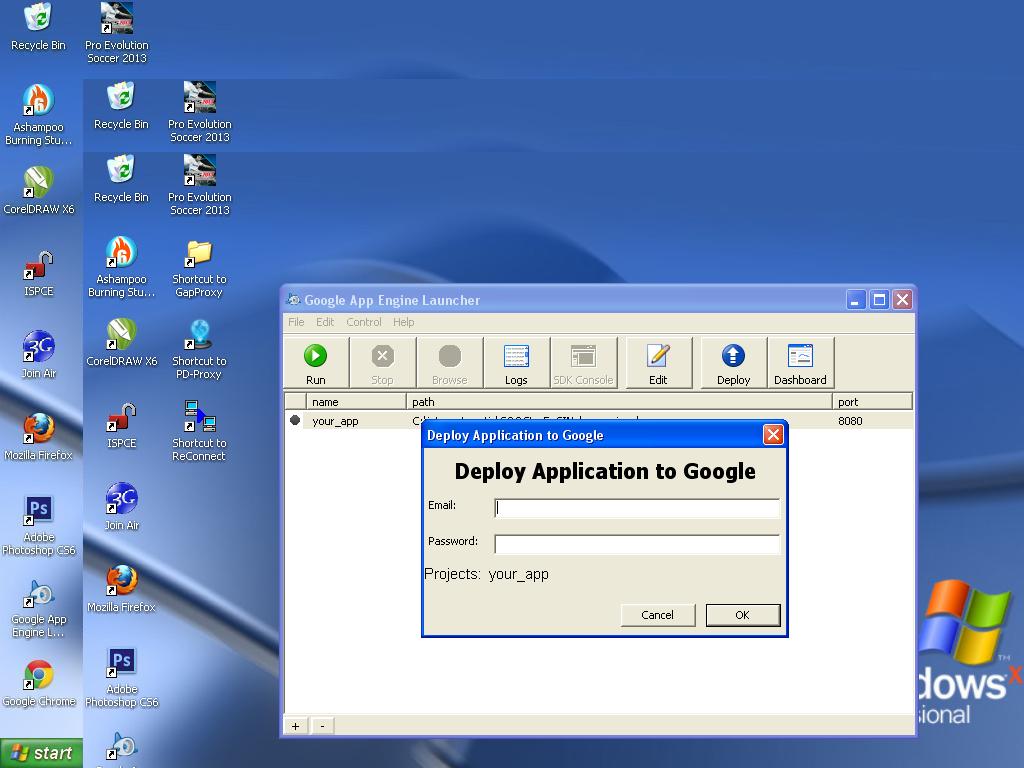Click OK in Deploy dialog
Viewport: 1024px width, 768px height.
(743, 615)
